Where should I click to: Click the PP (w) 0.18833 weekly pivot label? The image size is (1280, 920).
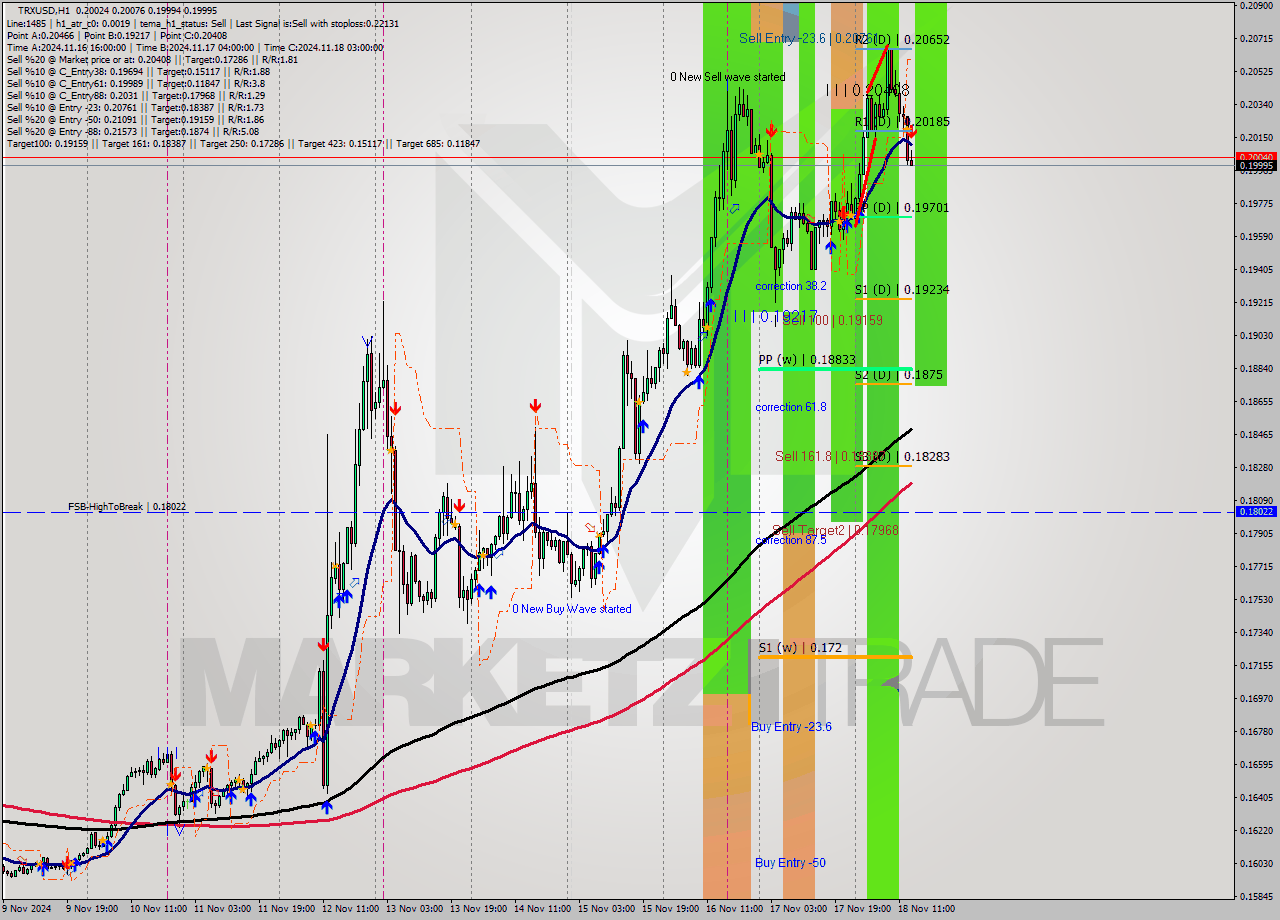click(x=807, y=360)
